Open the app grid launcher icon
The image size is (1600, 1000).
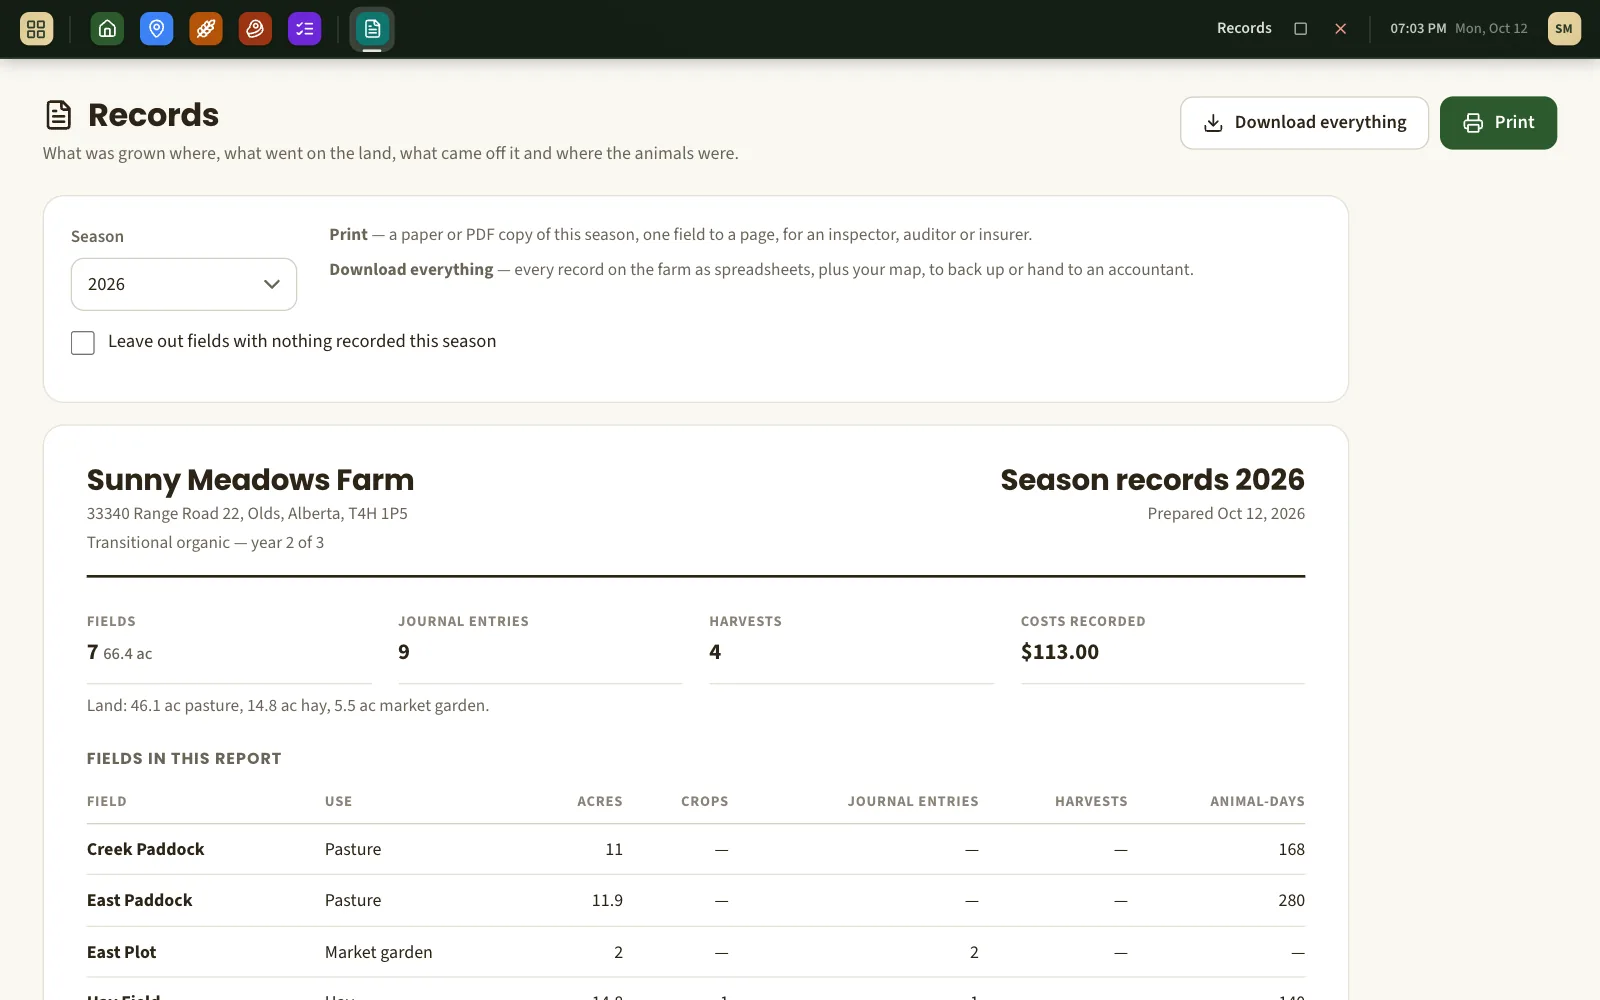[x=36, y=29]
